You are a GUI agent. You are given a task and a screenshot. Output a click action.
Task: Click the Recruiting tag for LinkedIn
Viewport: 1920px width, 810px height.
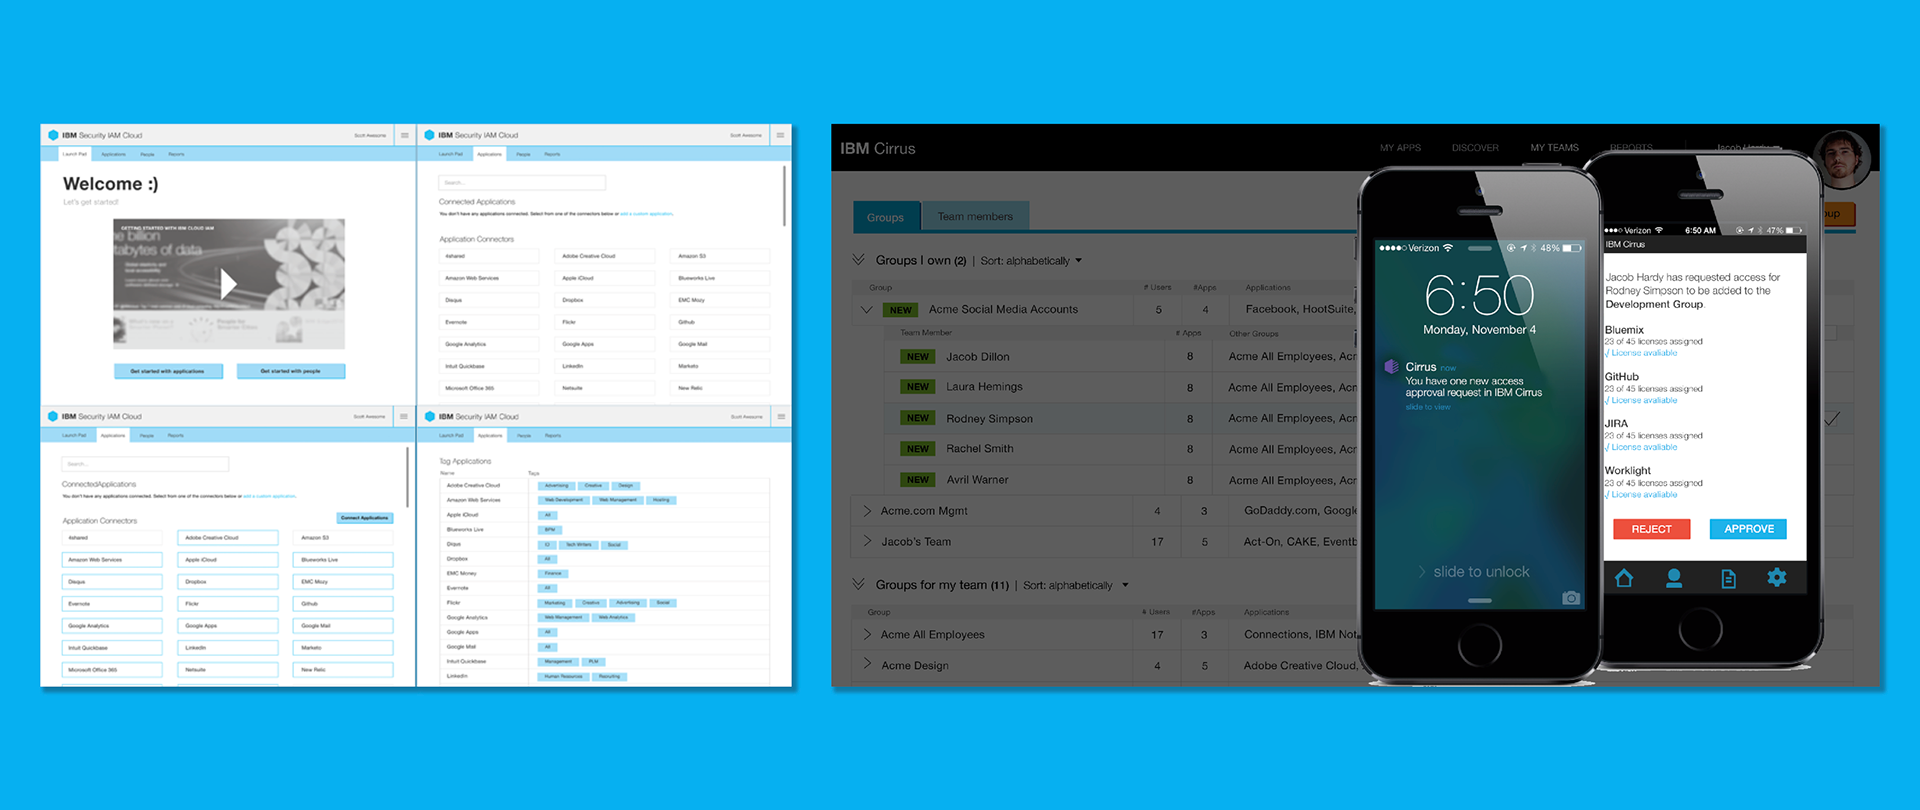[x=609, y=677]
